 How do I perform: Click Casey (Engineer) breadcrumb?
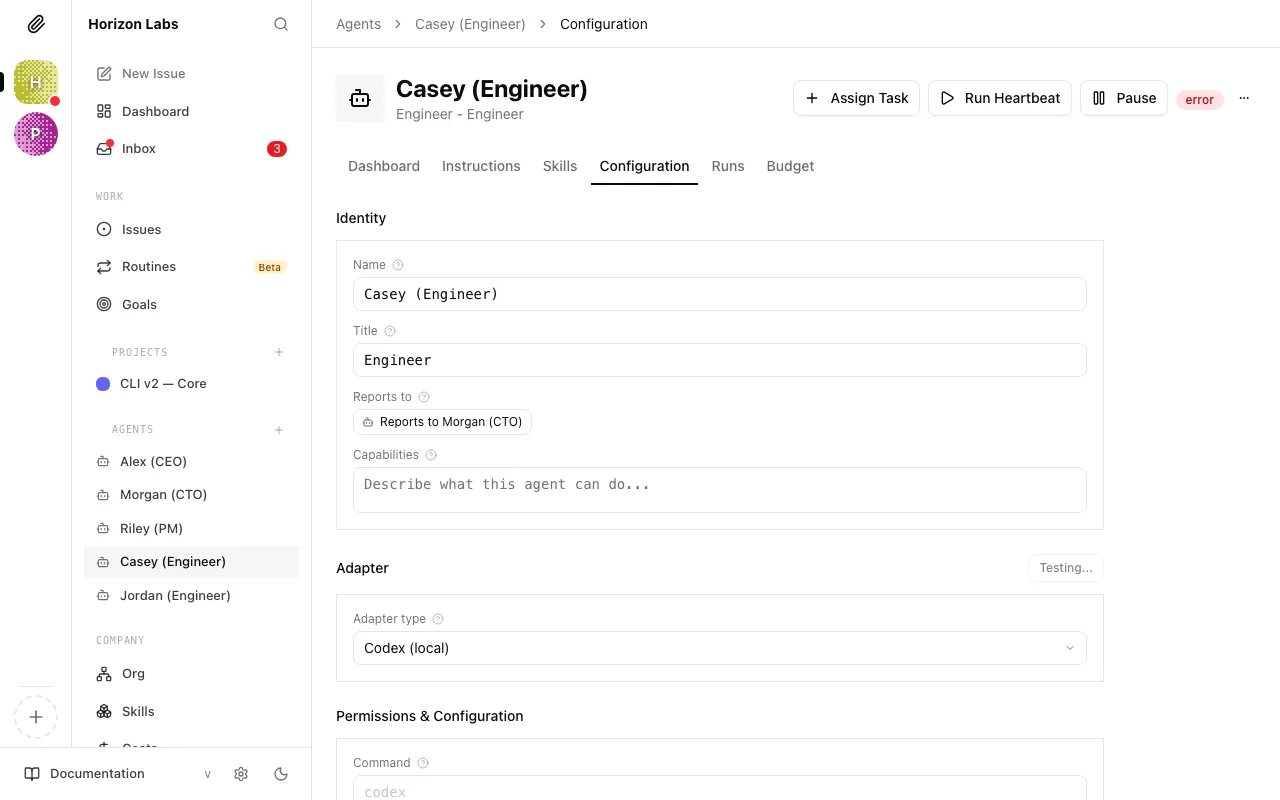(470, 24)
